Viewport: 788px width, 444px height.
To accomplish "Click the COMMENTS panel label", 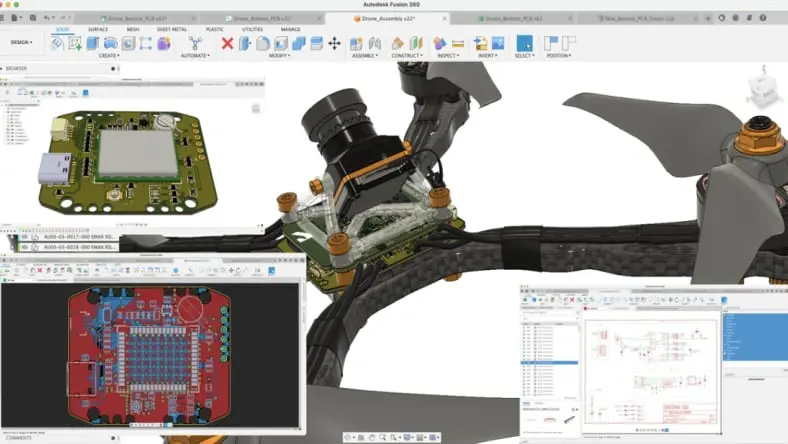I will (19, 438).
